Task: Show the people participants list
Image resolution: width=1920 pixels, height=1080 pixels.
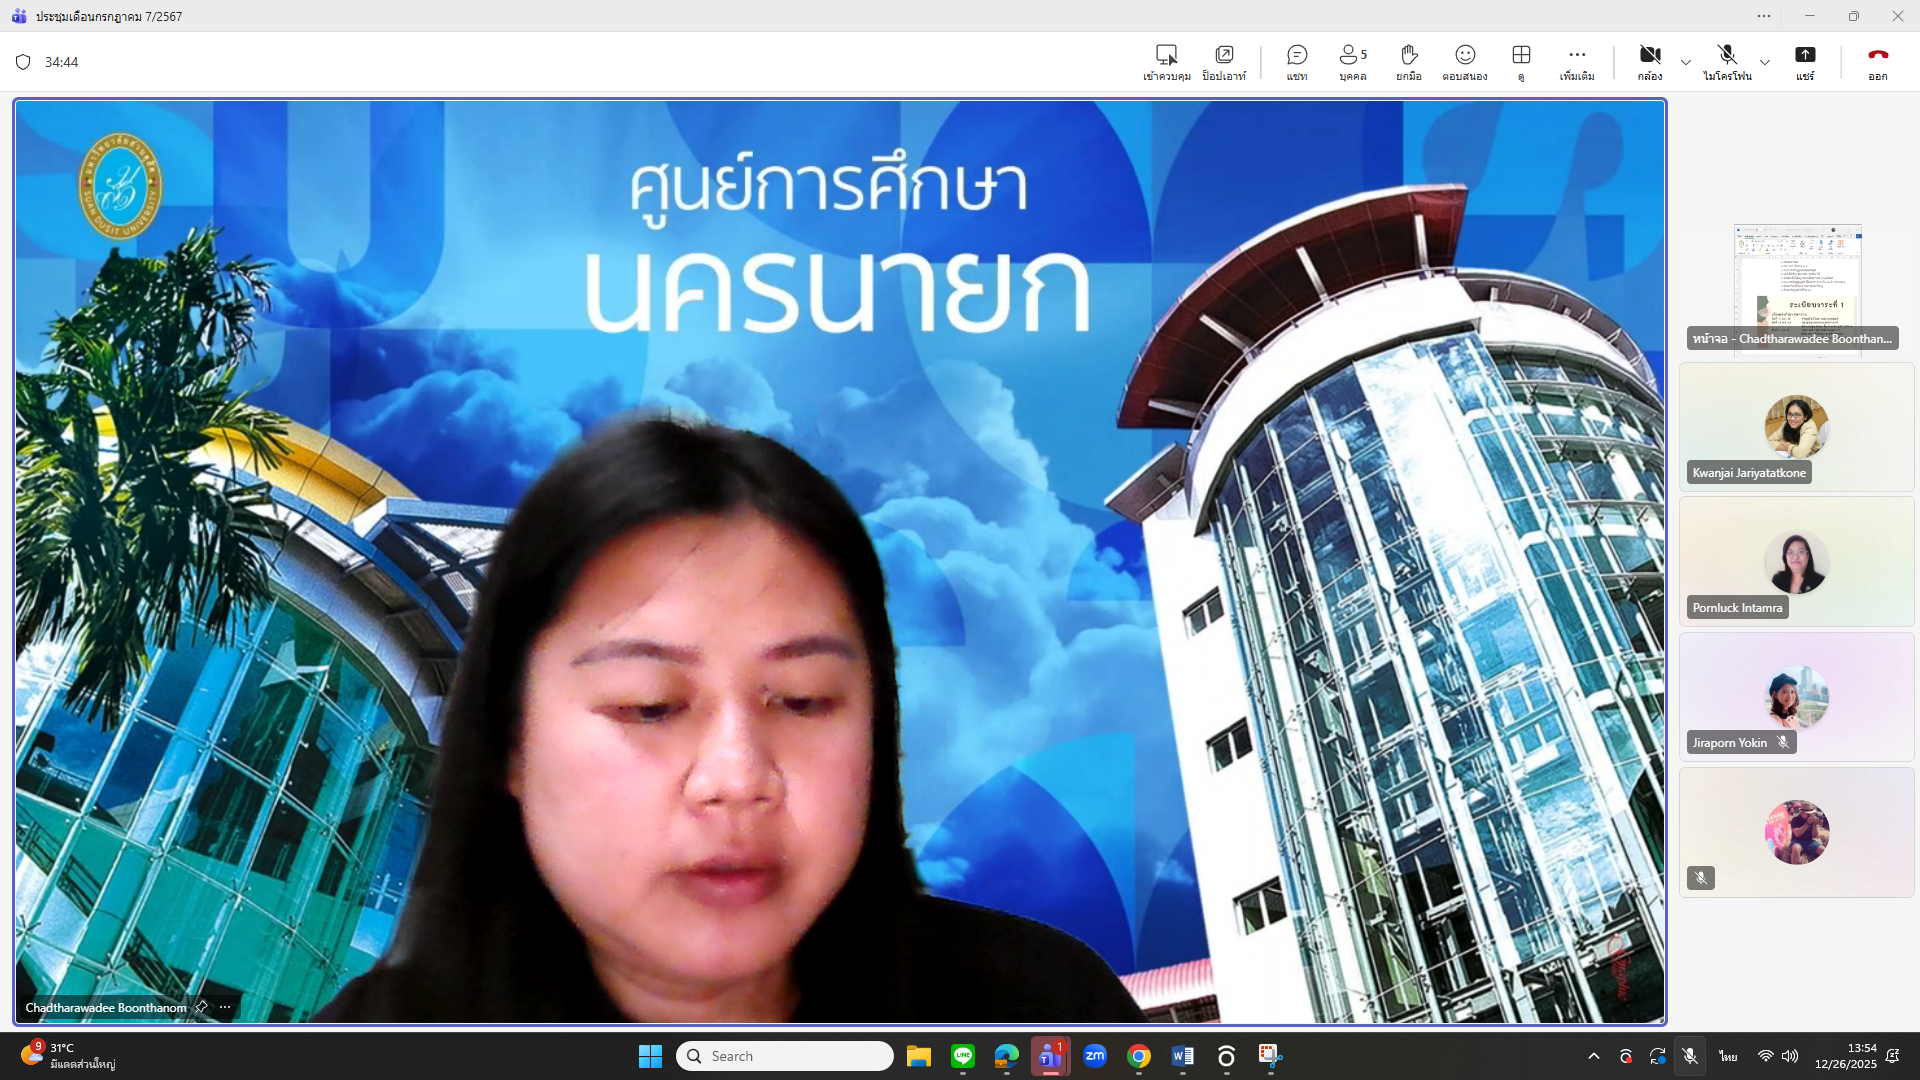Action: click(1352, 62)
